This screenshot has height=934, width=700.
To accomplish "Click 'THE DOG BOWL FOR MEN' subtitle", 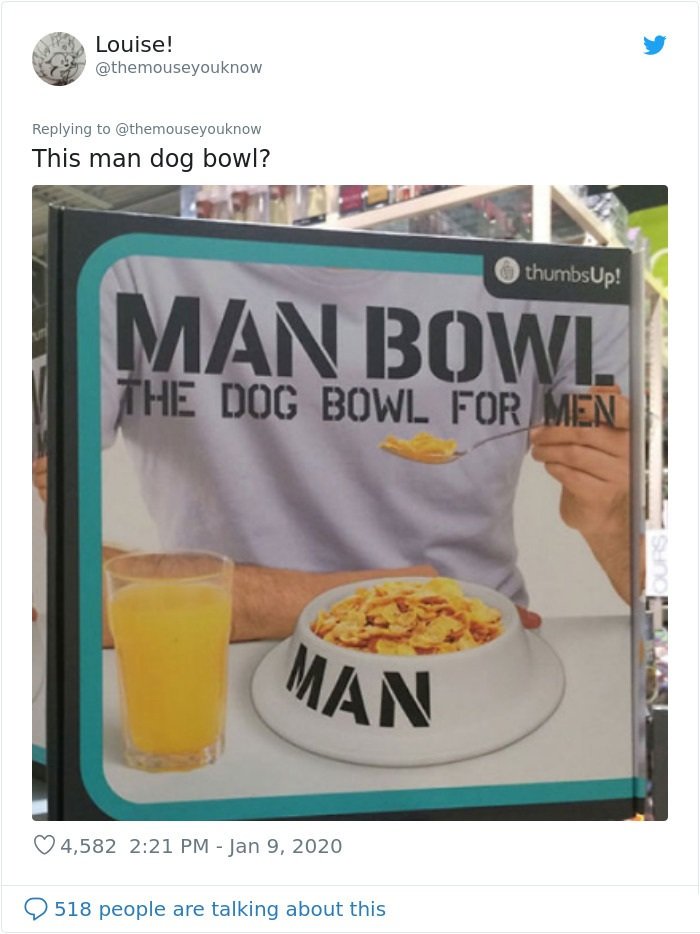I will (366, 406).
